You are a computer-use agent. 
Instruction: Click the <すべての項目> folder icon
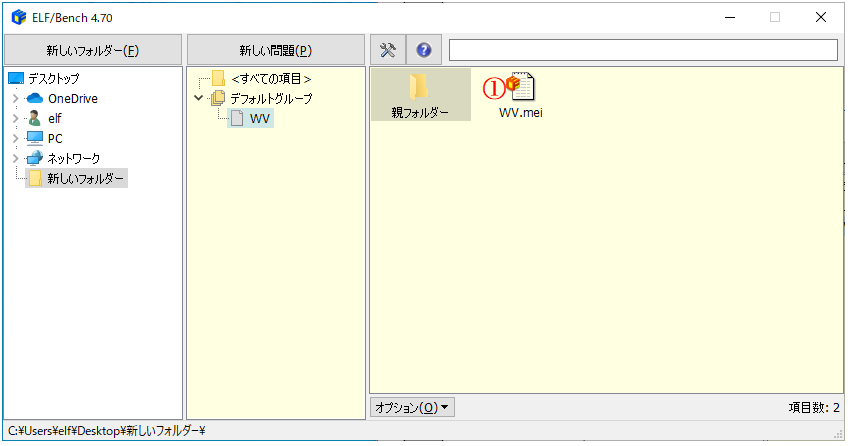point(218,79)
